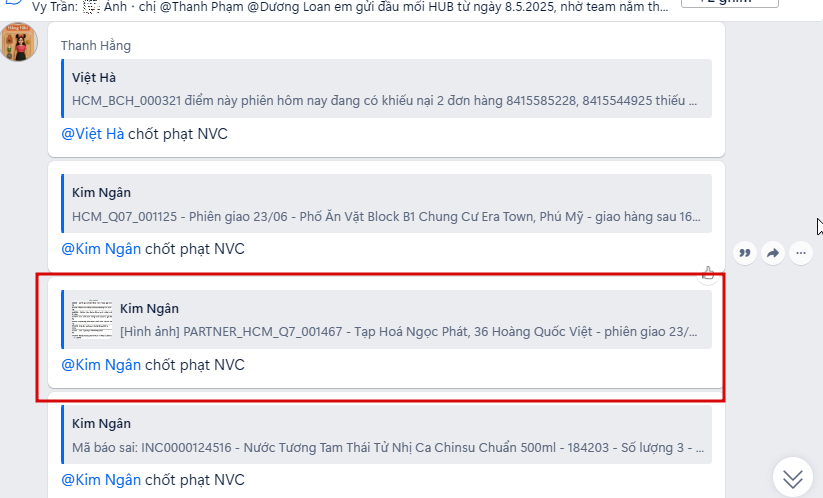
Task: Click the Thanh Hằng sender name
Action: click(x=96, y=46)
